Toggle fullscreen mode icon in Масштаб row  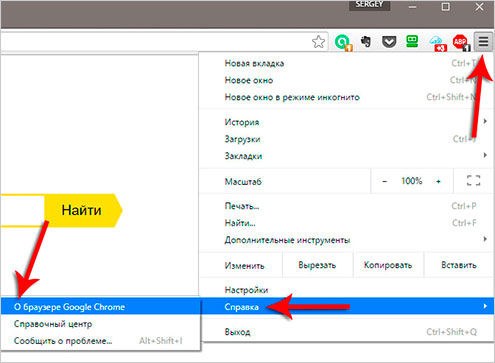click(x=473, y=181)
